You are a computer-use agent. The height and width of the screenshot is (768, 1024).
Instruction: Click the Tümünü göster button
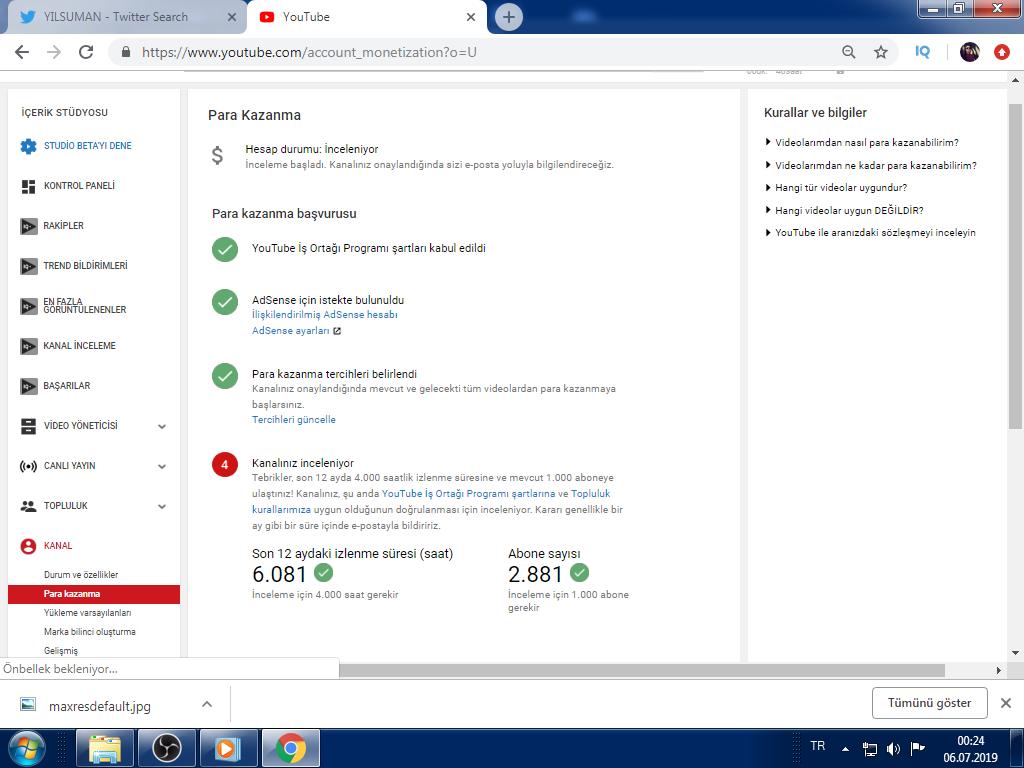(929, 703)
